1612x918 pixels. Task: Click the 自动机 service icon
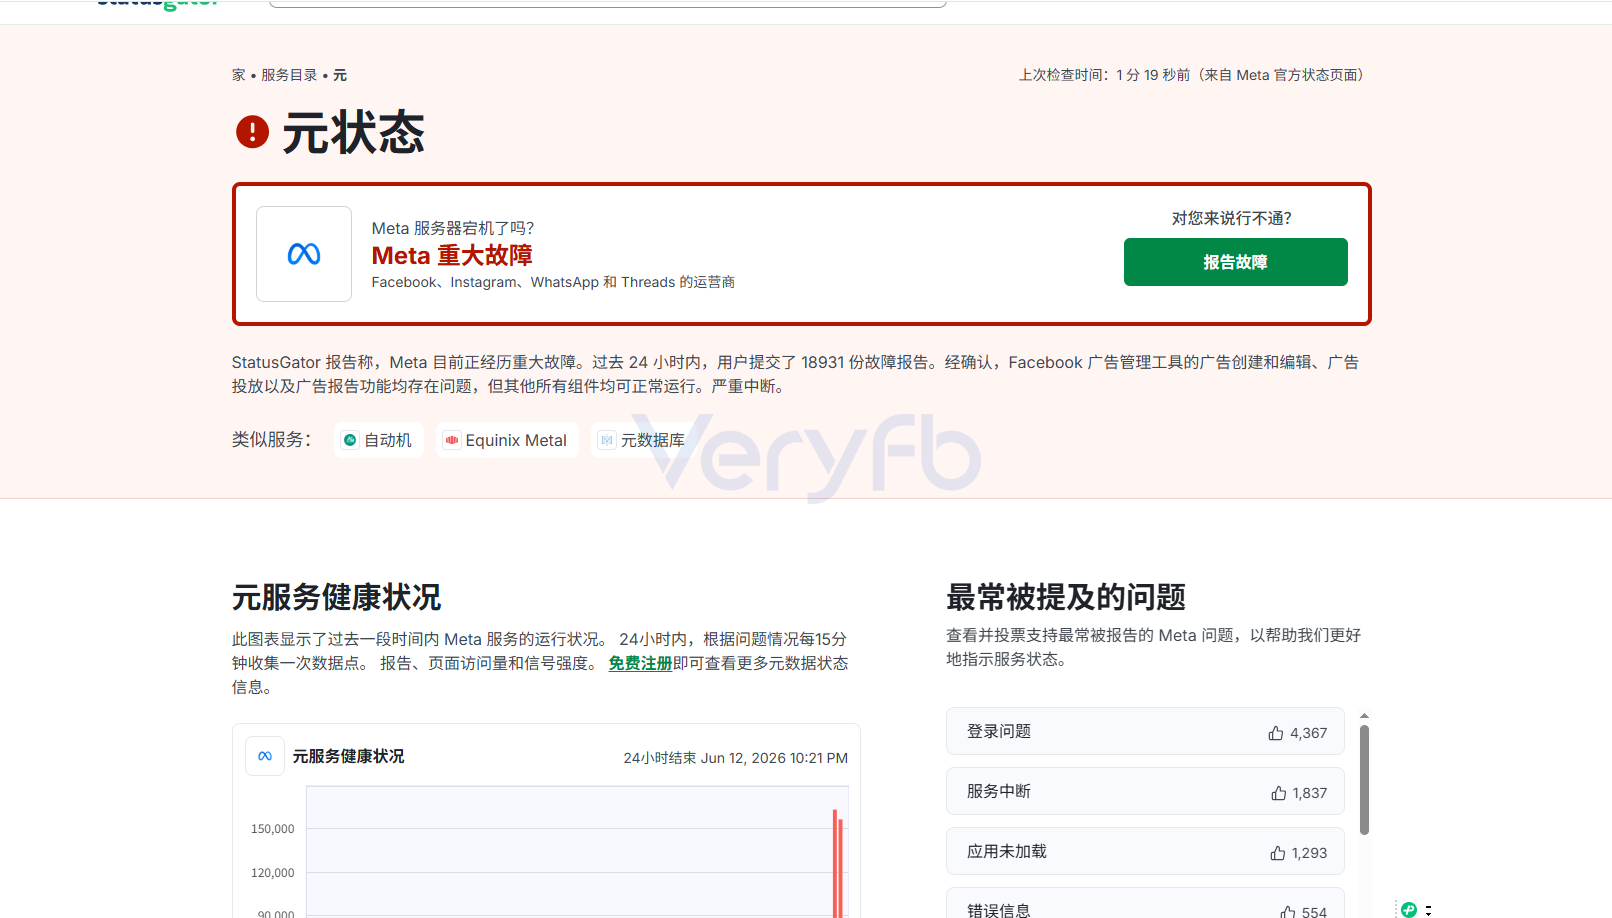click(350, 440)
